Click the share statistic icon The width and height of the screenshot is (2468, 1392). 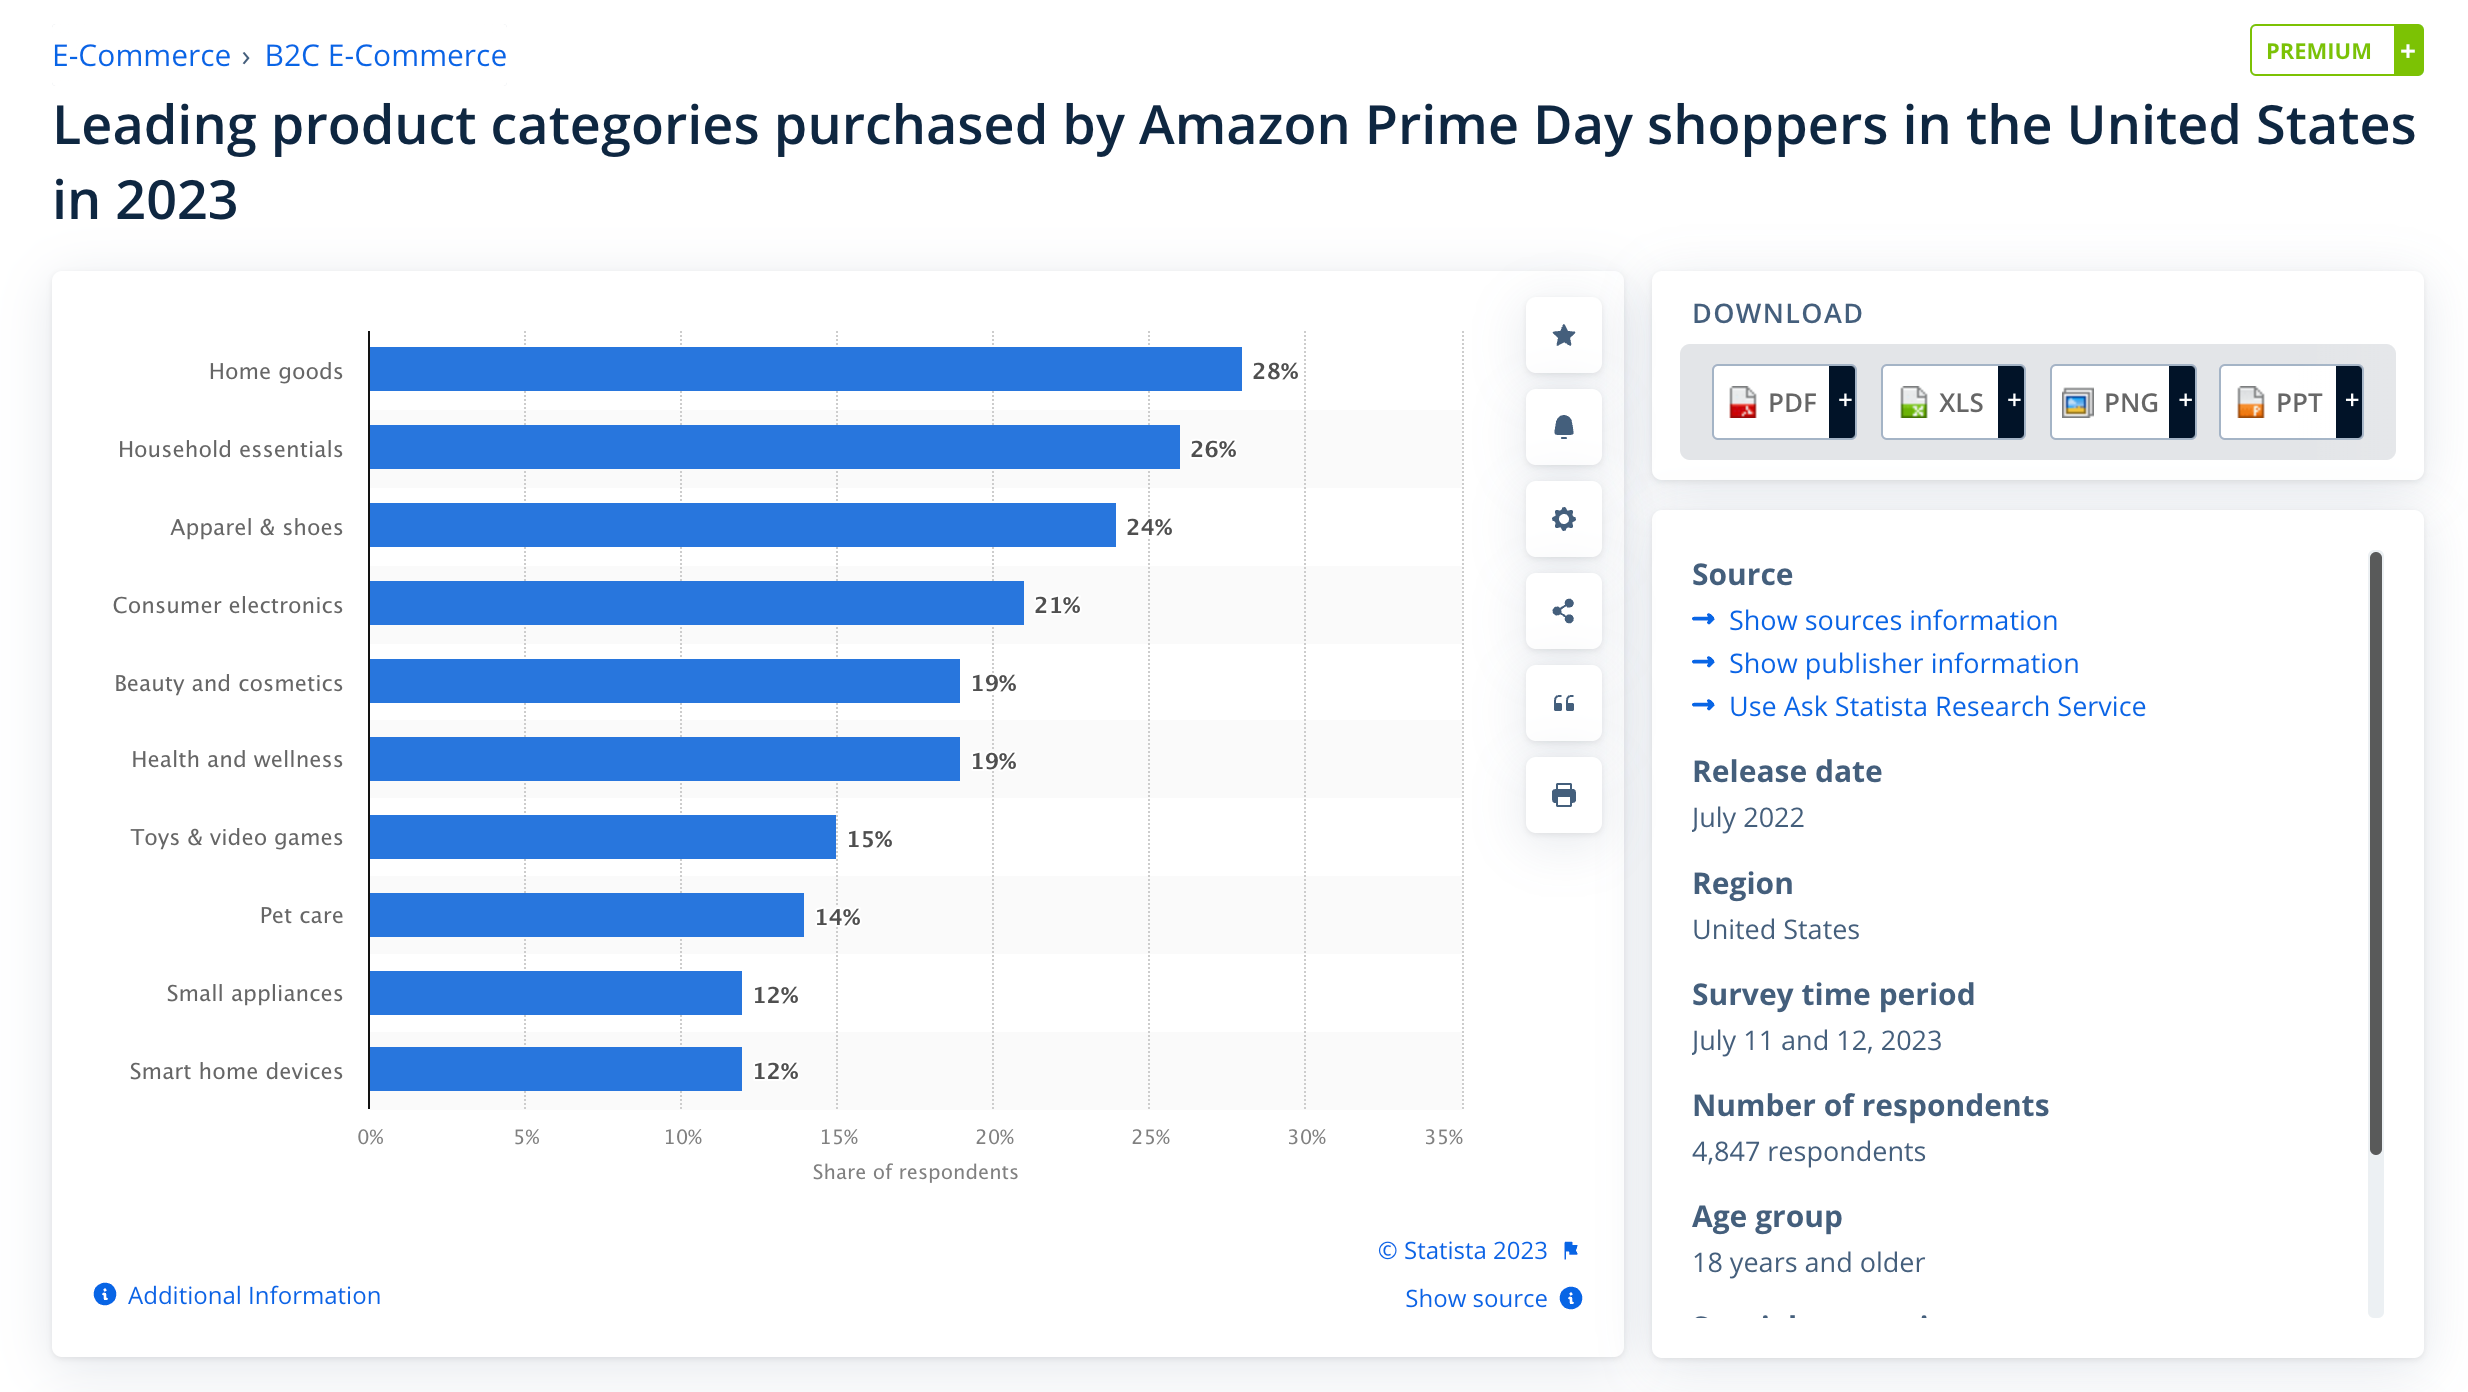(1564, 611)
